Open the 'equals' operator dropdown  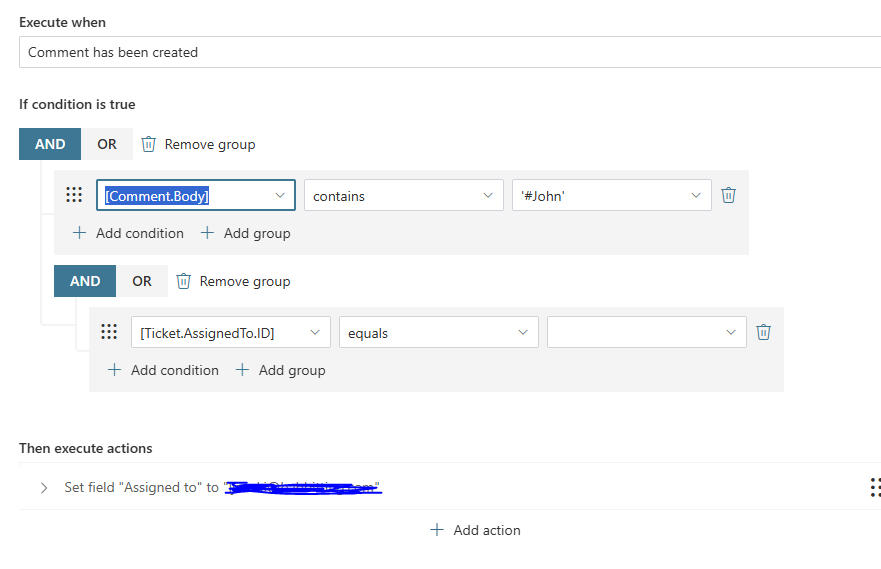438,333
